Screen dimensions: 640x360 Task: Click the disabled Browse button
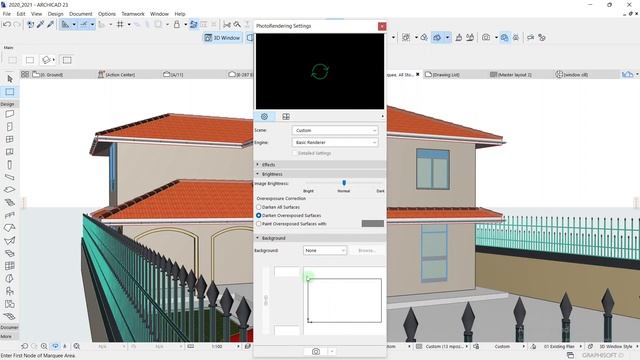click(366, 250)
